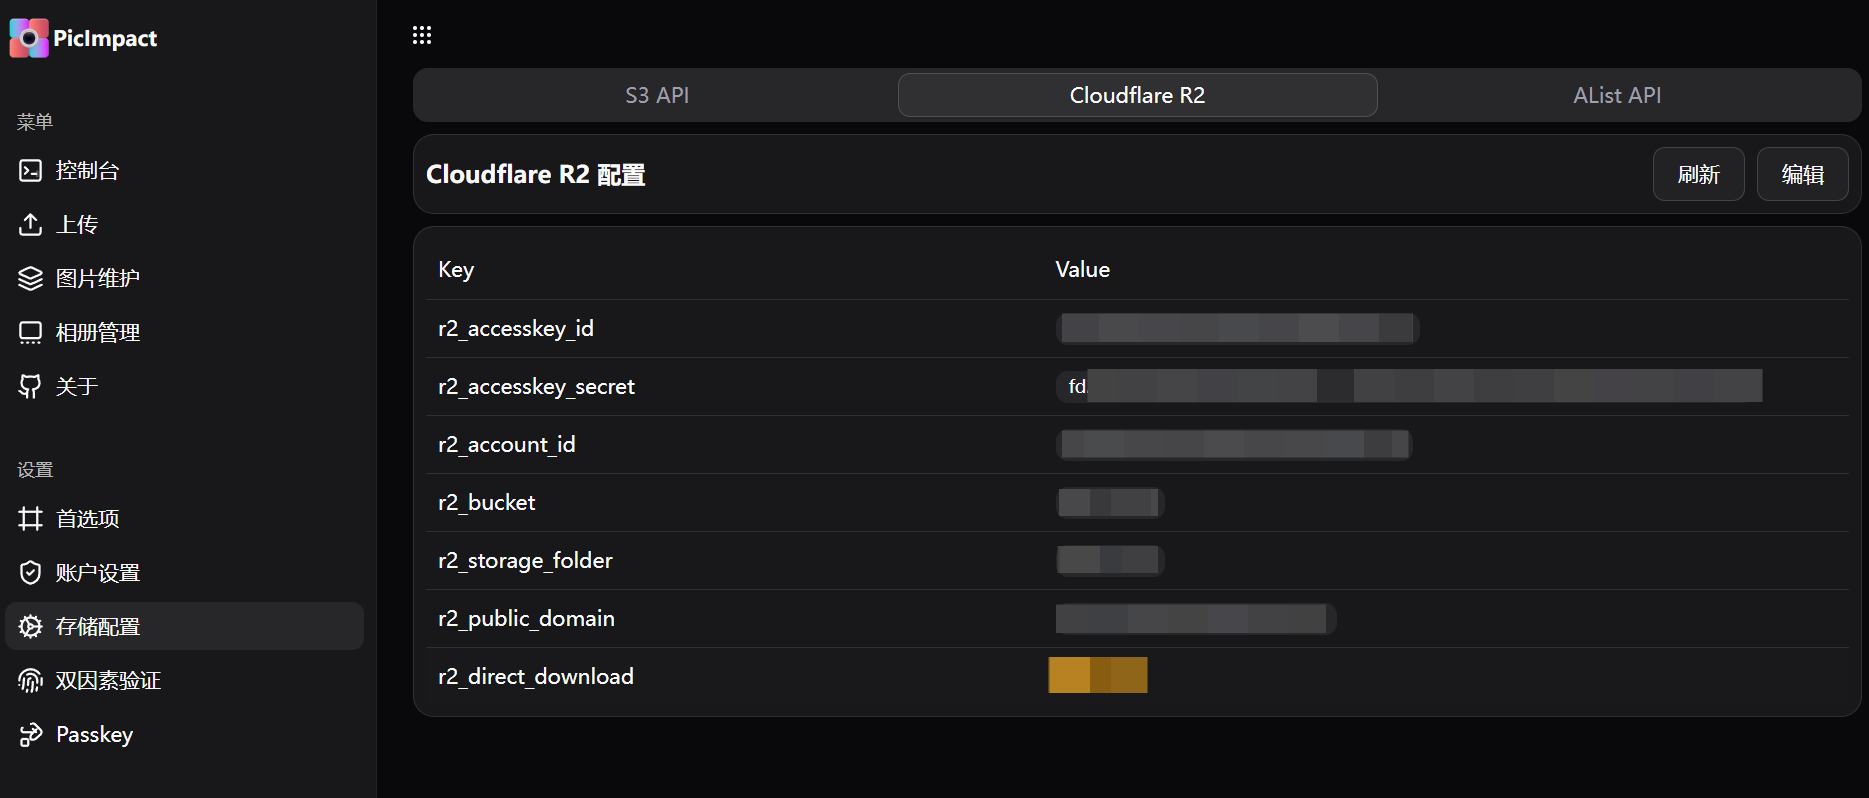
Task: Click the 首选项 frame icon
Action: [x=31, y=519]
